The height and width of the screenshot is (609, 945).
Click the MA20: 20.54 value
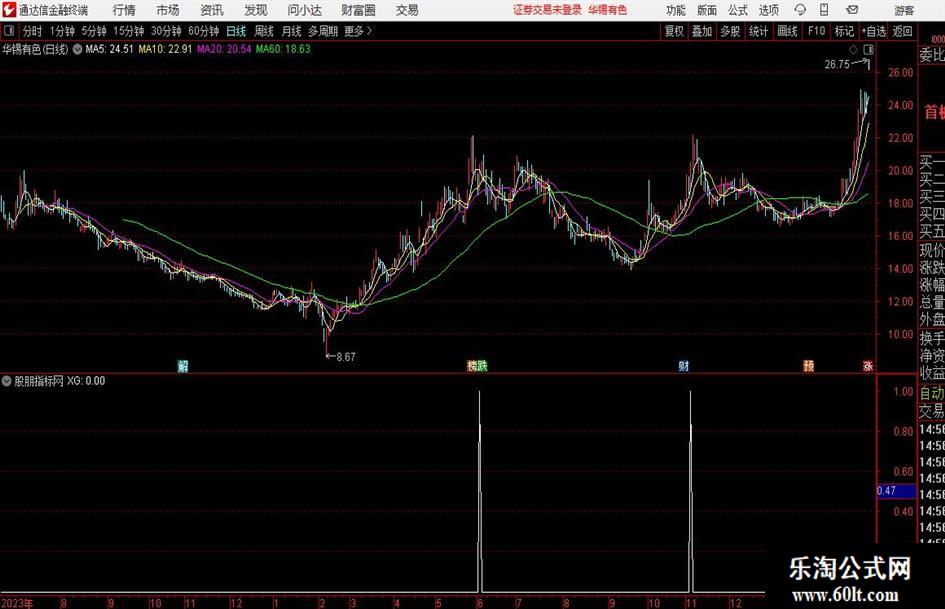click(224, 49)
